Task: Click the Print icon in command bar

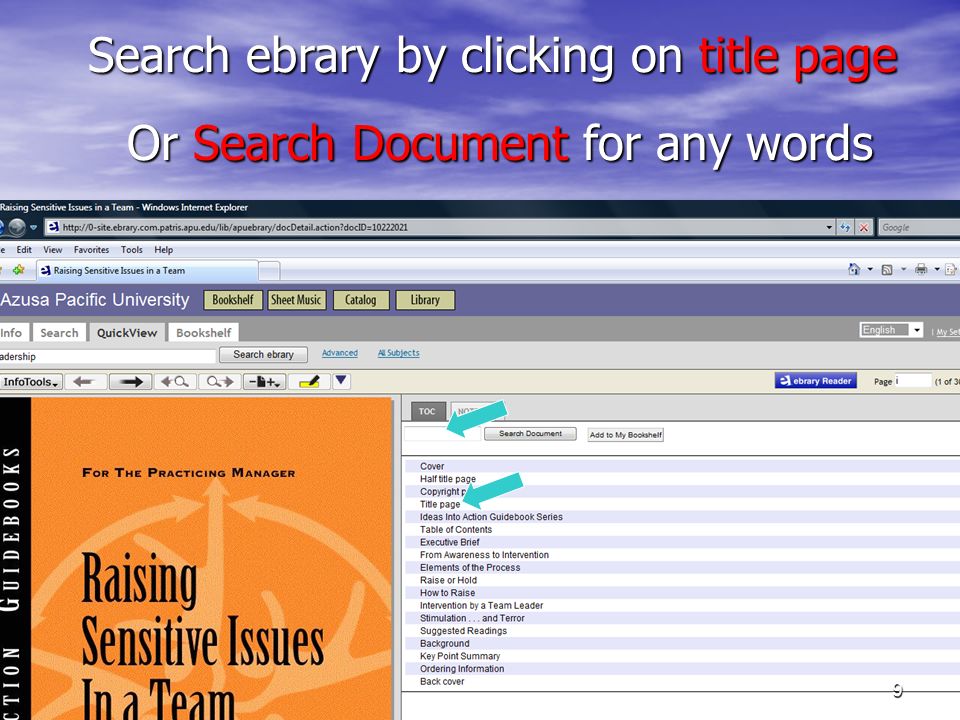Action: point(920,269)
